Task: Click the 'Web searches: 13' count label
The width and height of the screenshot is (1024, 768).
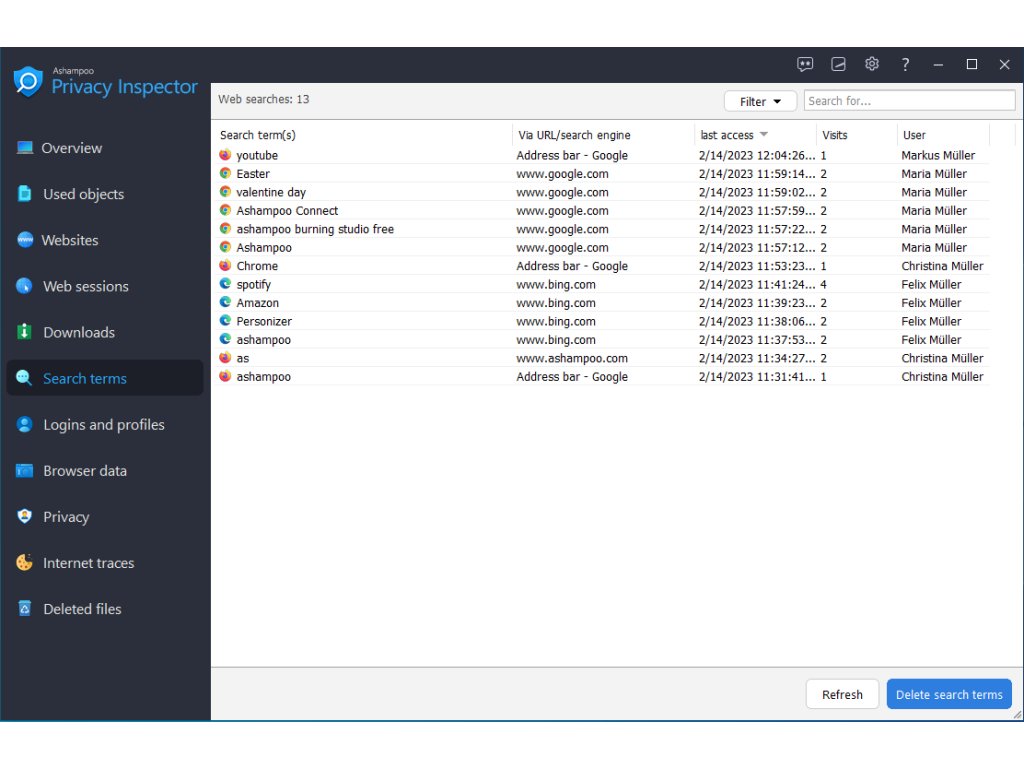Action: tap(264, 99)
